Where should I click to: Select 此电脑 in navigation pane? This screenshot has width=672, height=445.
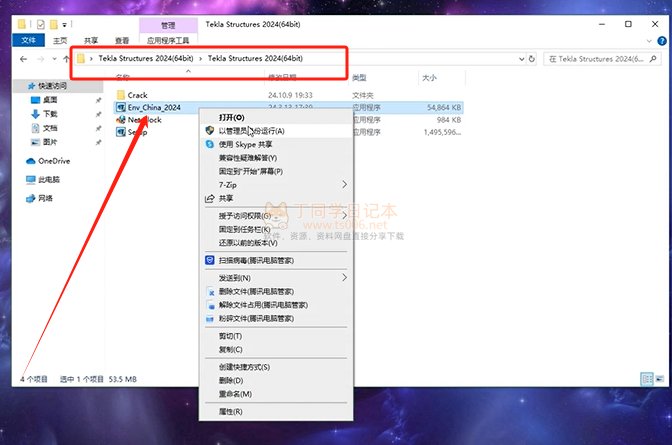pos(49,180)
